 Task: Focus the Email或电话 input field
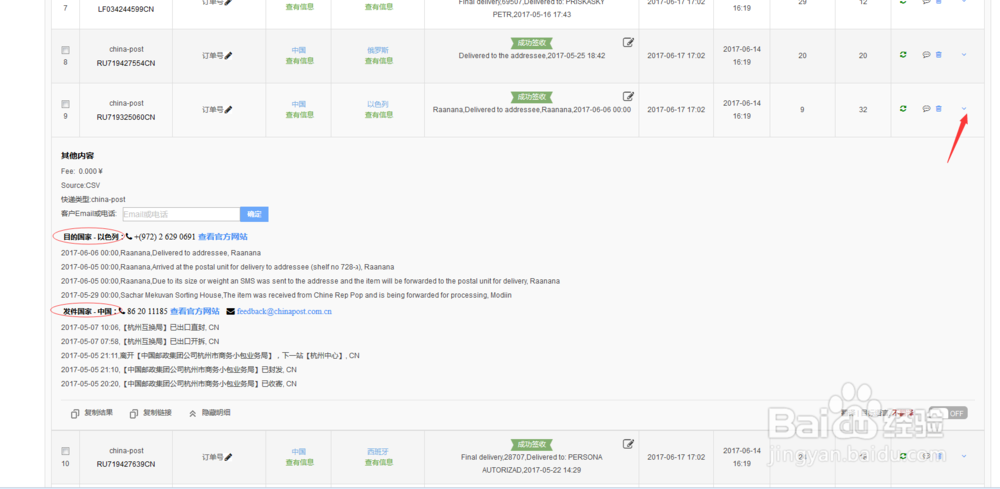coord(181,214)
